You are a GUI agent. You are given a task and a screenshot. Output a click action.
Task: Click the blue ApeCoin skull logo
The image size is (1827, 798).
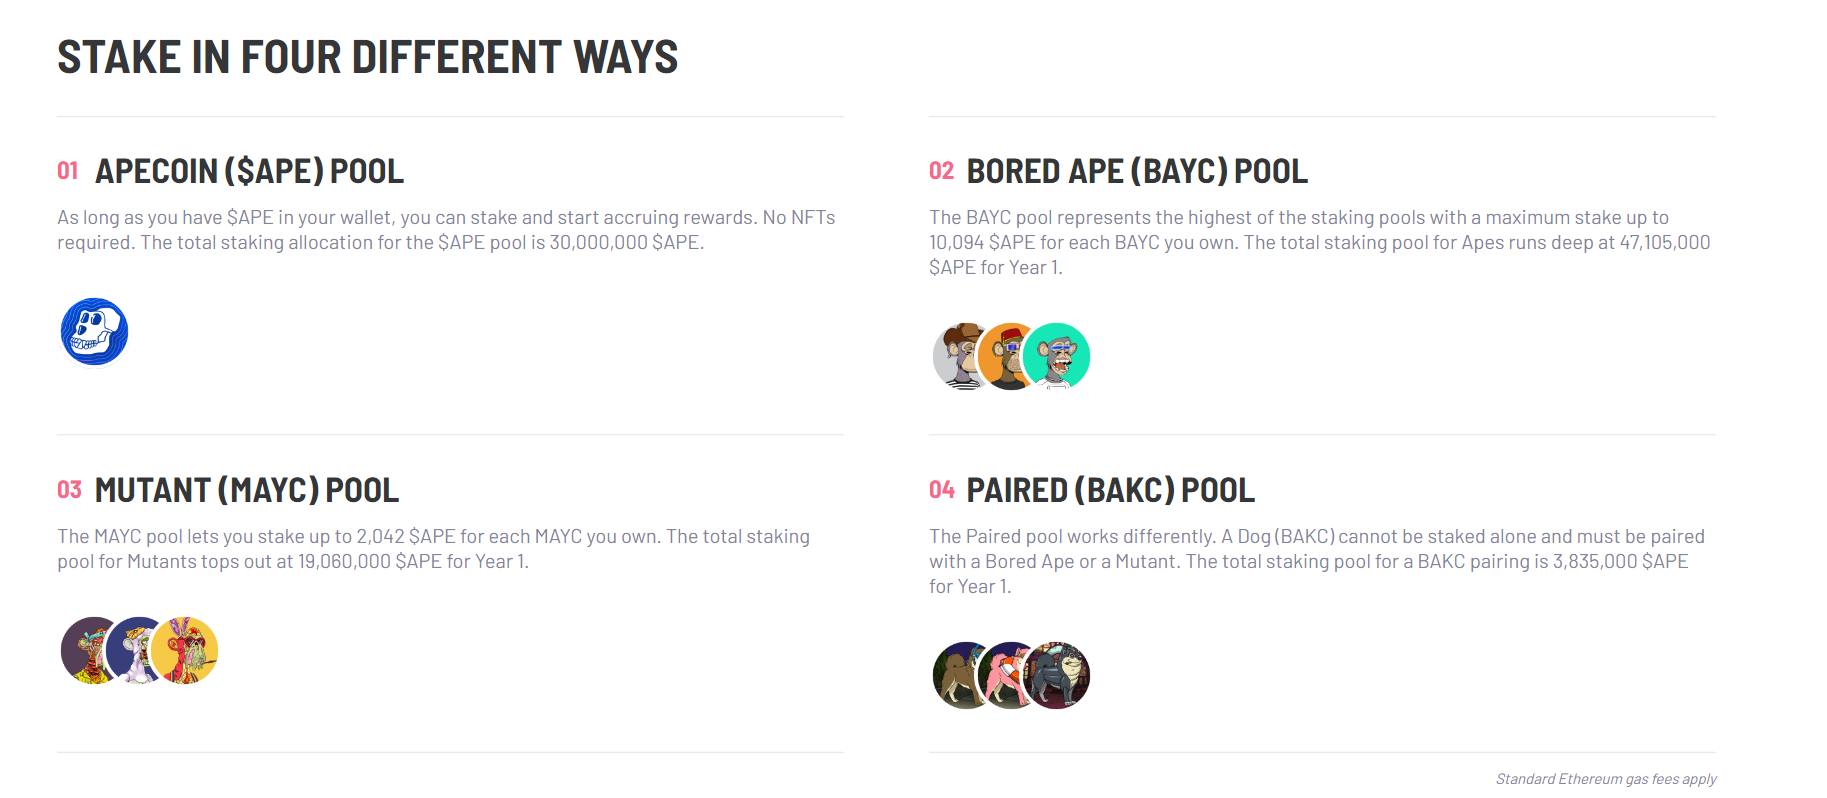pyautogui.click(x=94, y=332)
